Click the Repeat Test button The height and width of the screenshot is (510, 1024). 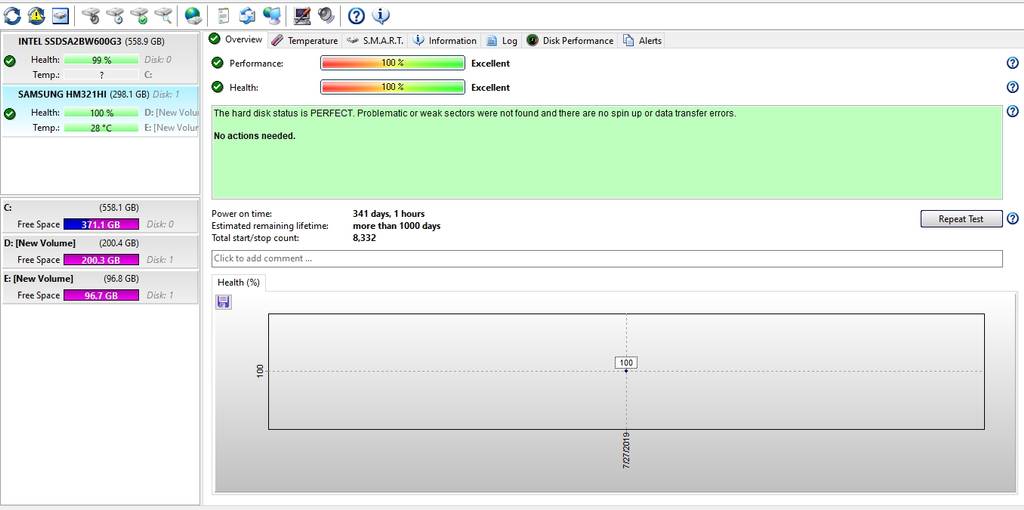click(961, 219)
